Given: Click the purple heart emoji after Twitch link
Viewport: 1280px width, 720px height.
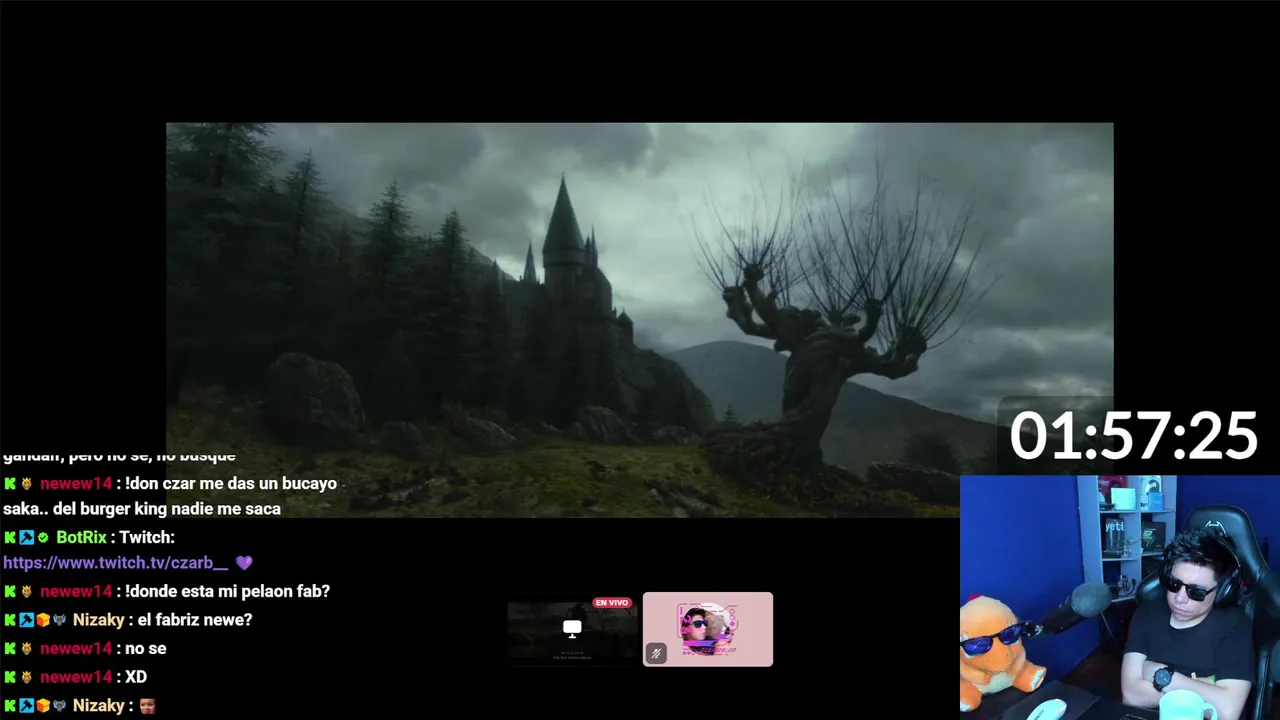Looking at the screenshot, I should pos(244,563).
